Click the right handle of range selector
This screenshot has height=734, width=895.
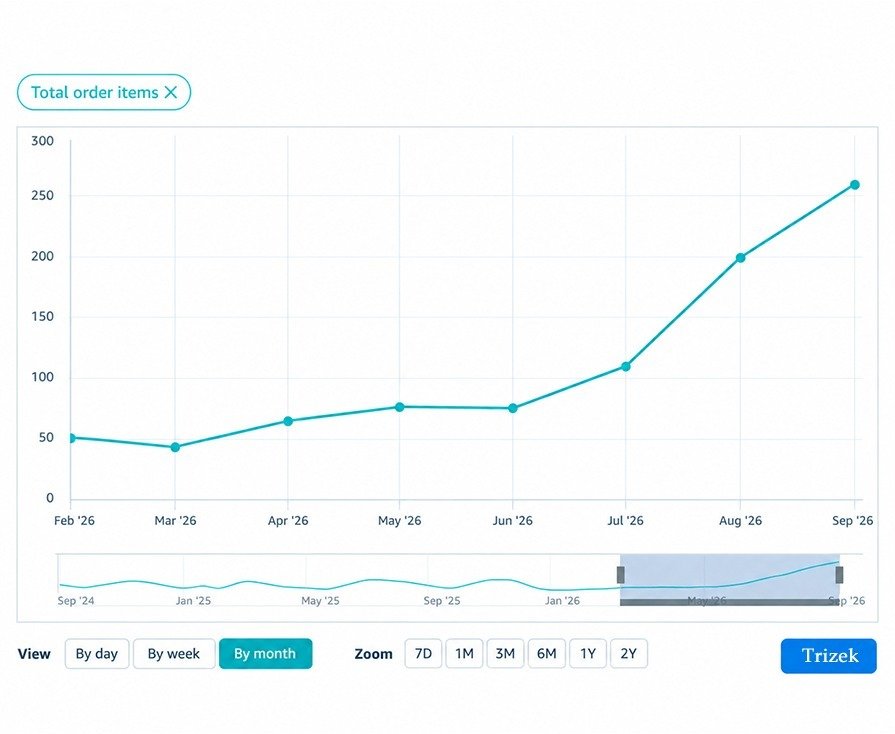(839, 575)
